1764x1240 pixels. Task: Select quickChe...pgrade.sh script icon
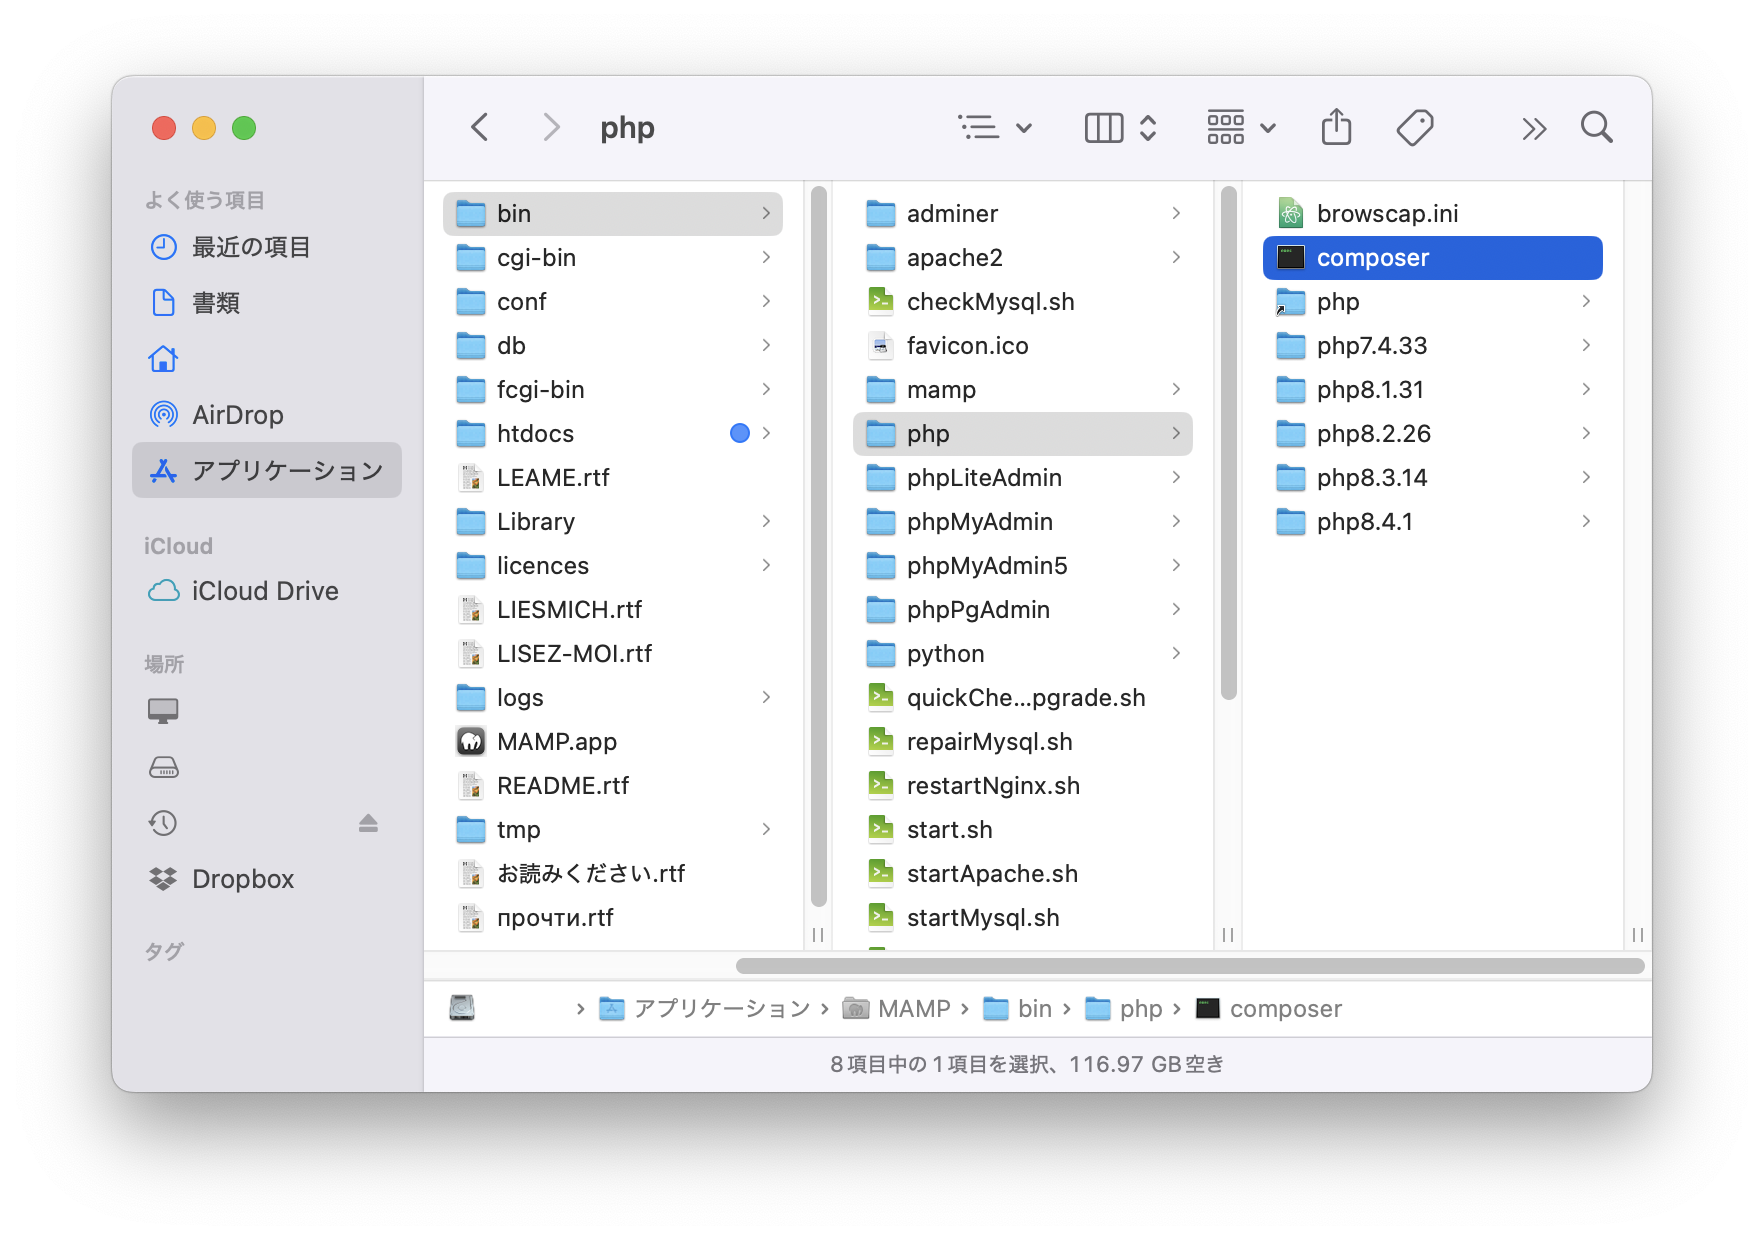(x=881, y=697)
